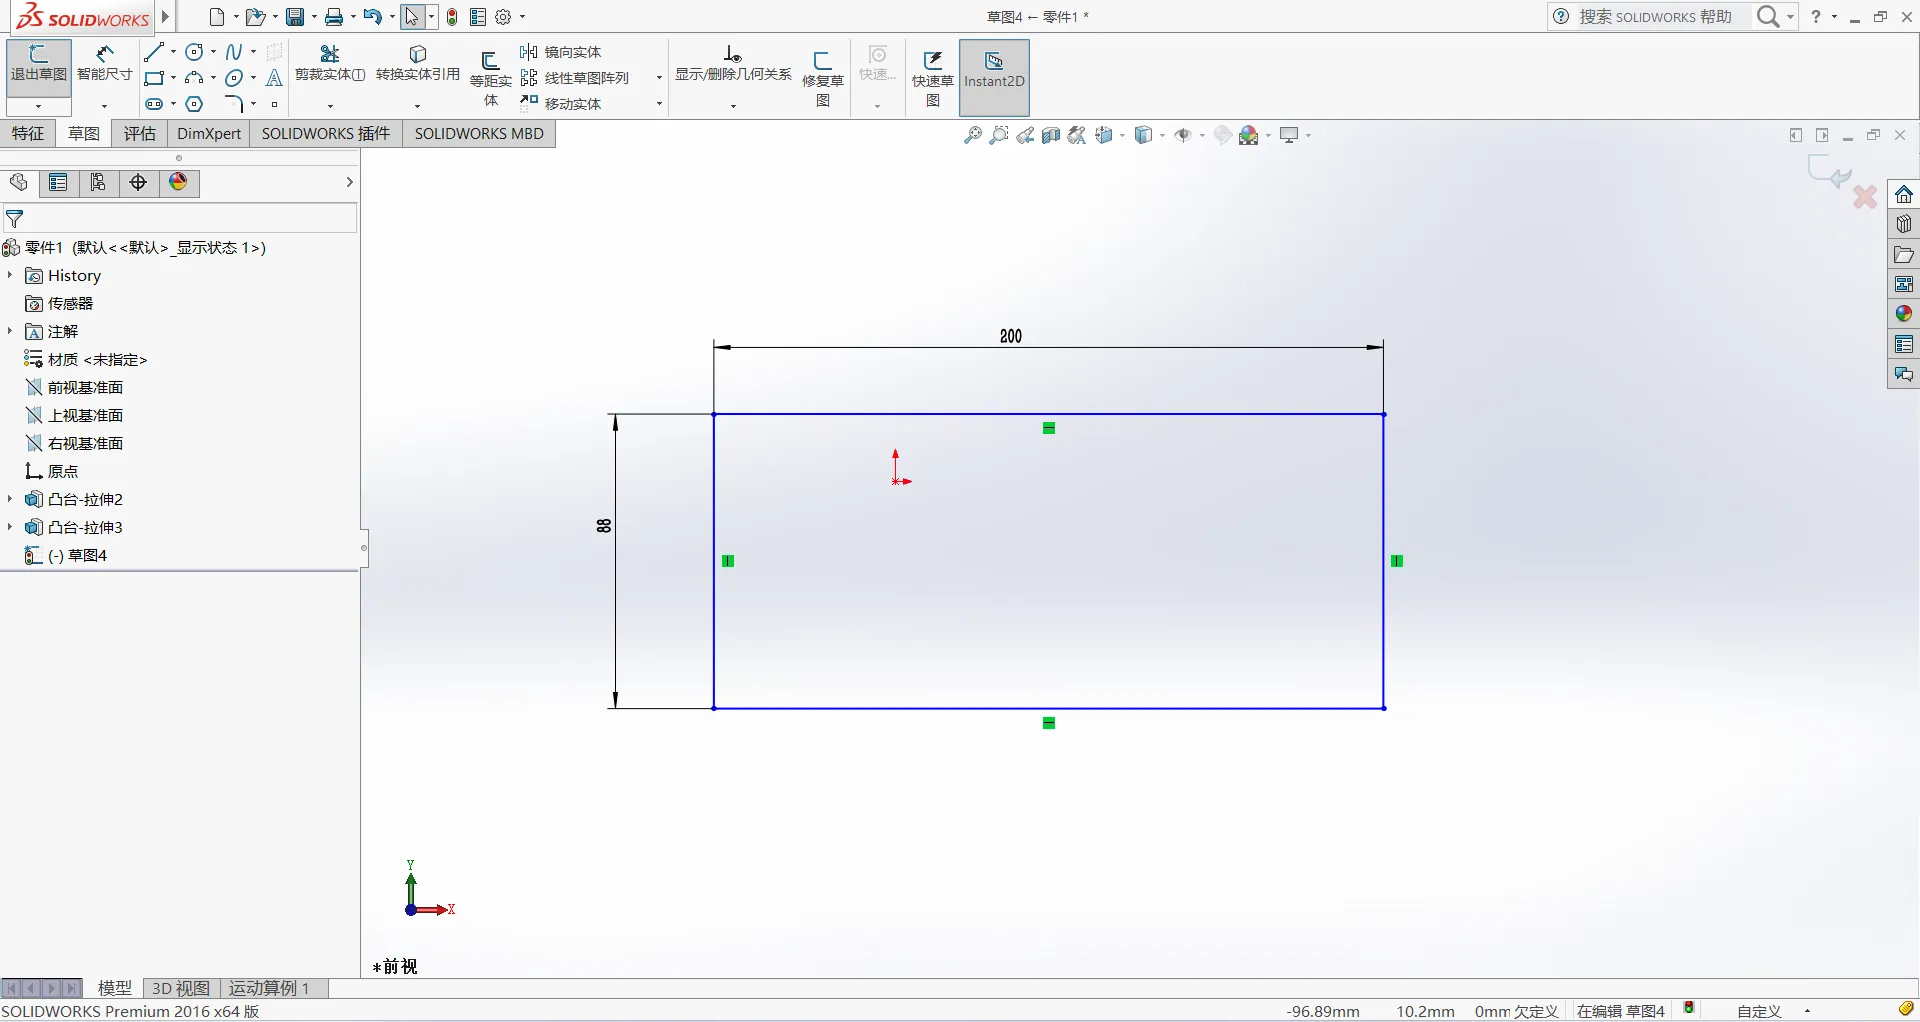Click Display/Delete Relations (显示/删除几何关系)

tap(733, 63)
